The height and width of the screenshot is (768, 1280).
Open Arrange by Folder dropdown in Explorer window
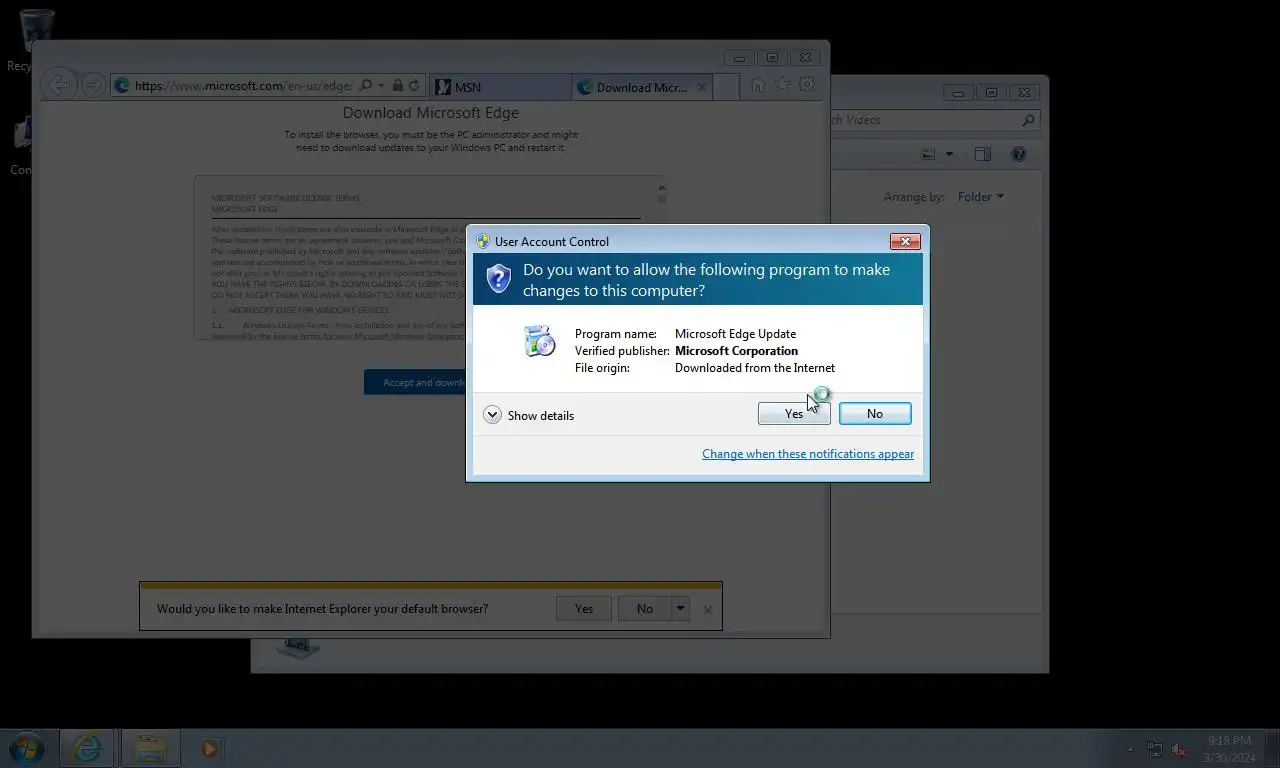coord(981,197)
